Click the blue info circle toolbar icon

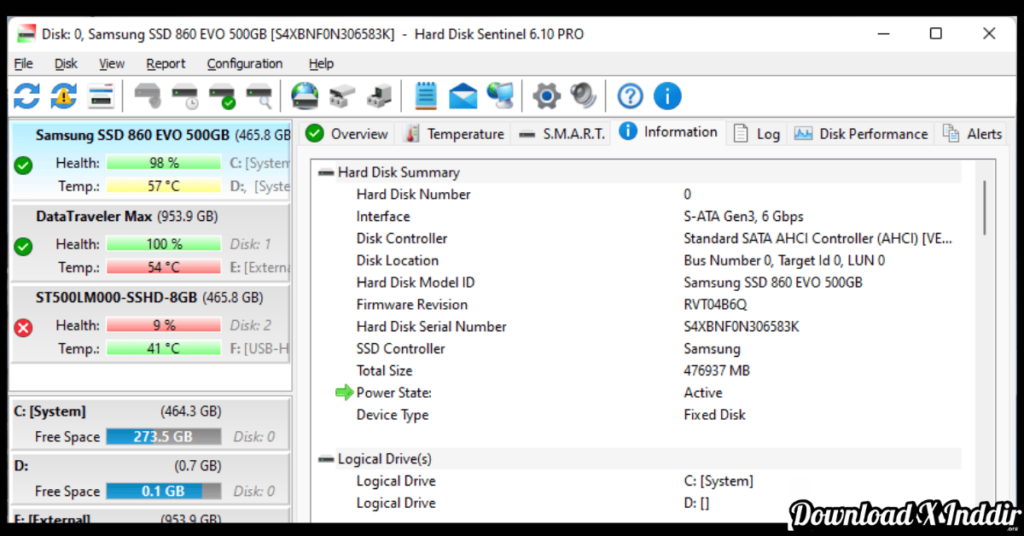pyautogui.click(x=667, y=97)
